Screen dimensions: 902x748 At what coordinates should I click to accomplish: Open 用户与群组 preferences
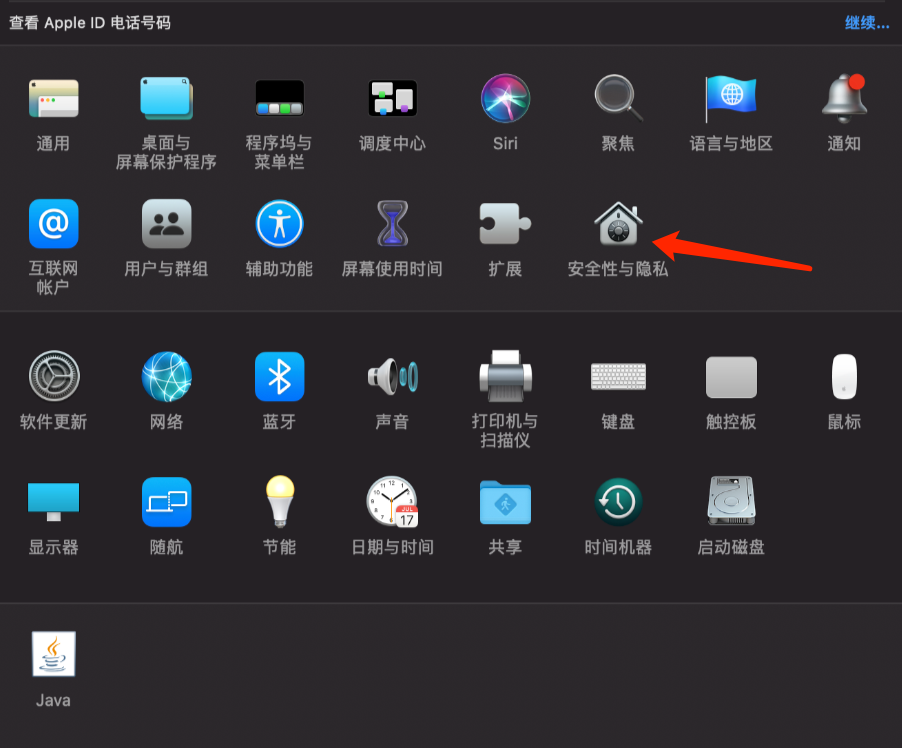[166, 224]
